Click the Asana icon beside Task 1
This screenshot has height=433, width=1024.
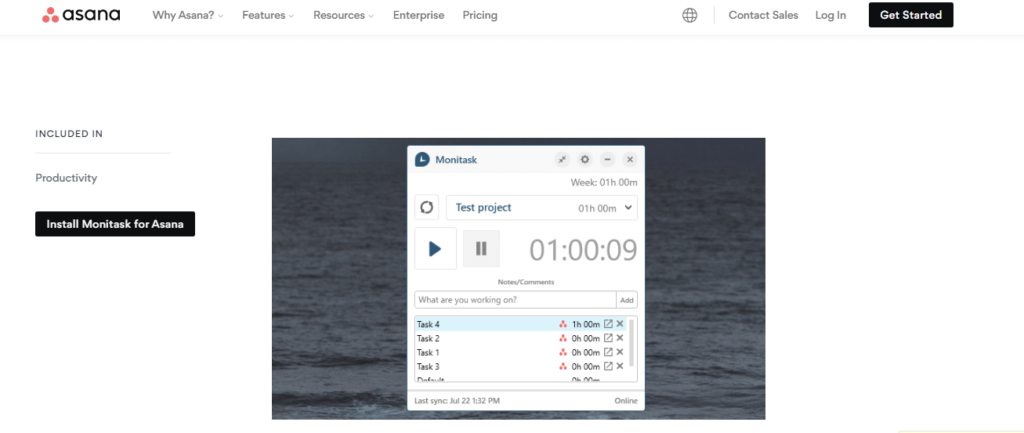[563, 352]
